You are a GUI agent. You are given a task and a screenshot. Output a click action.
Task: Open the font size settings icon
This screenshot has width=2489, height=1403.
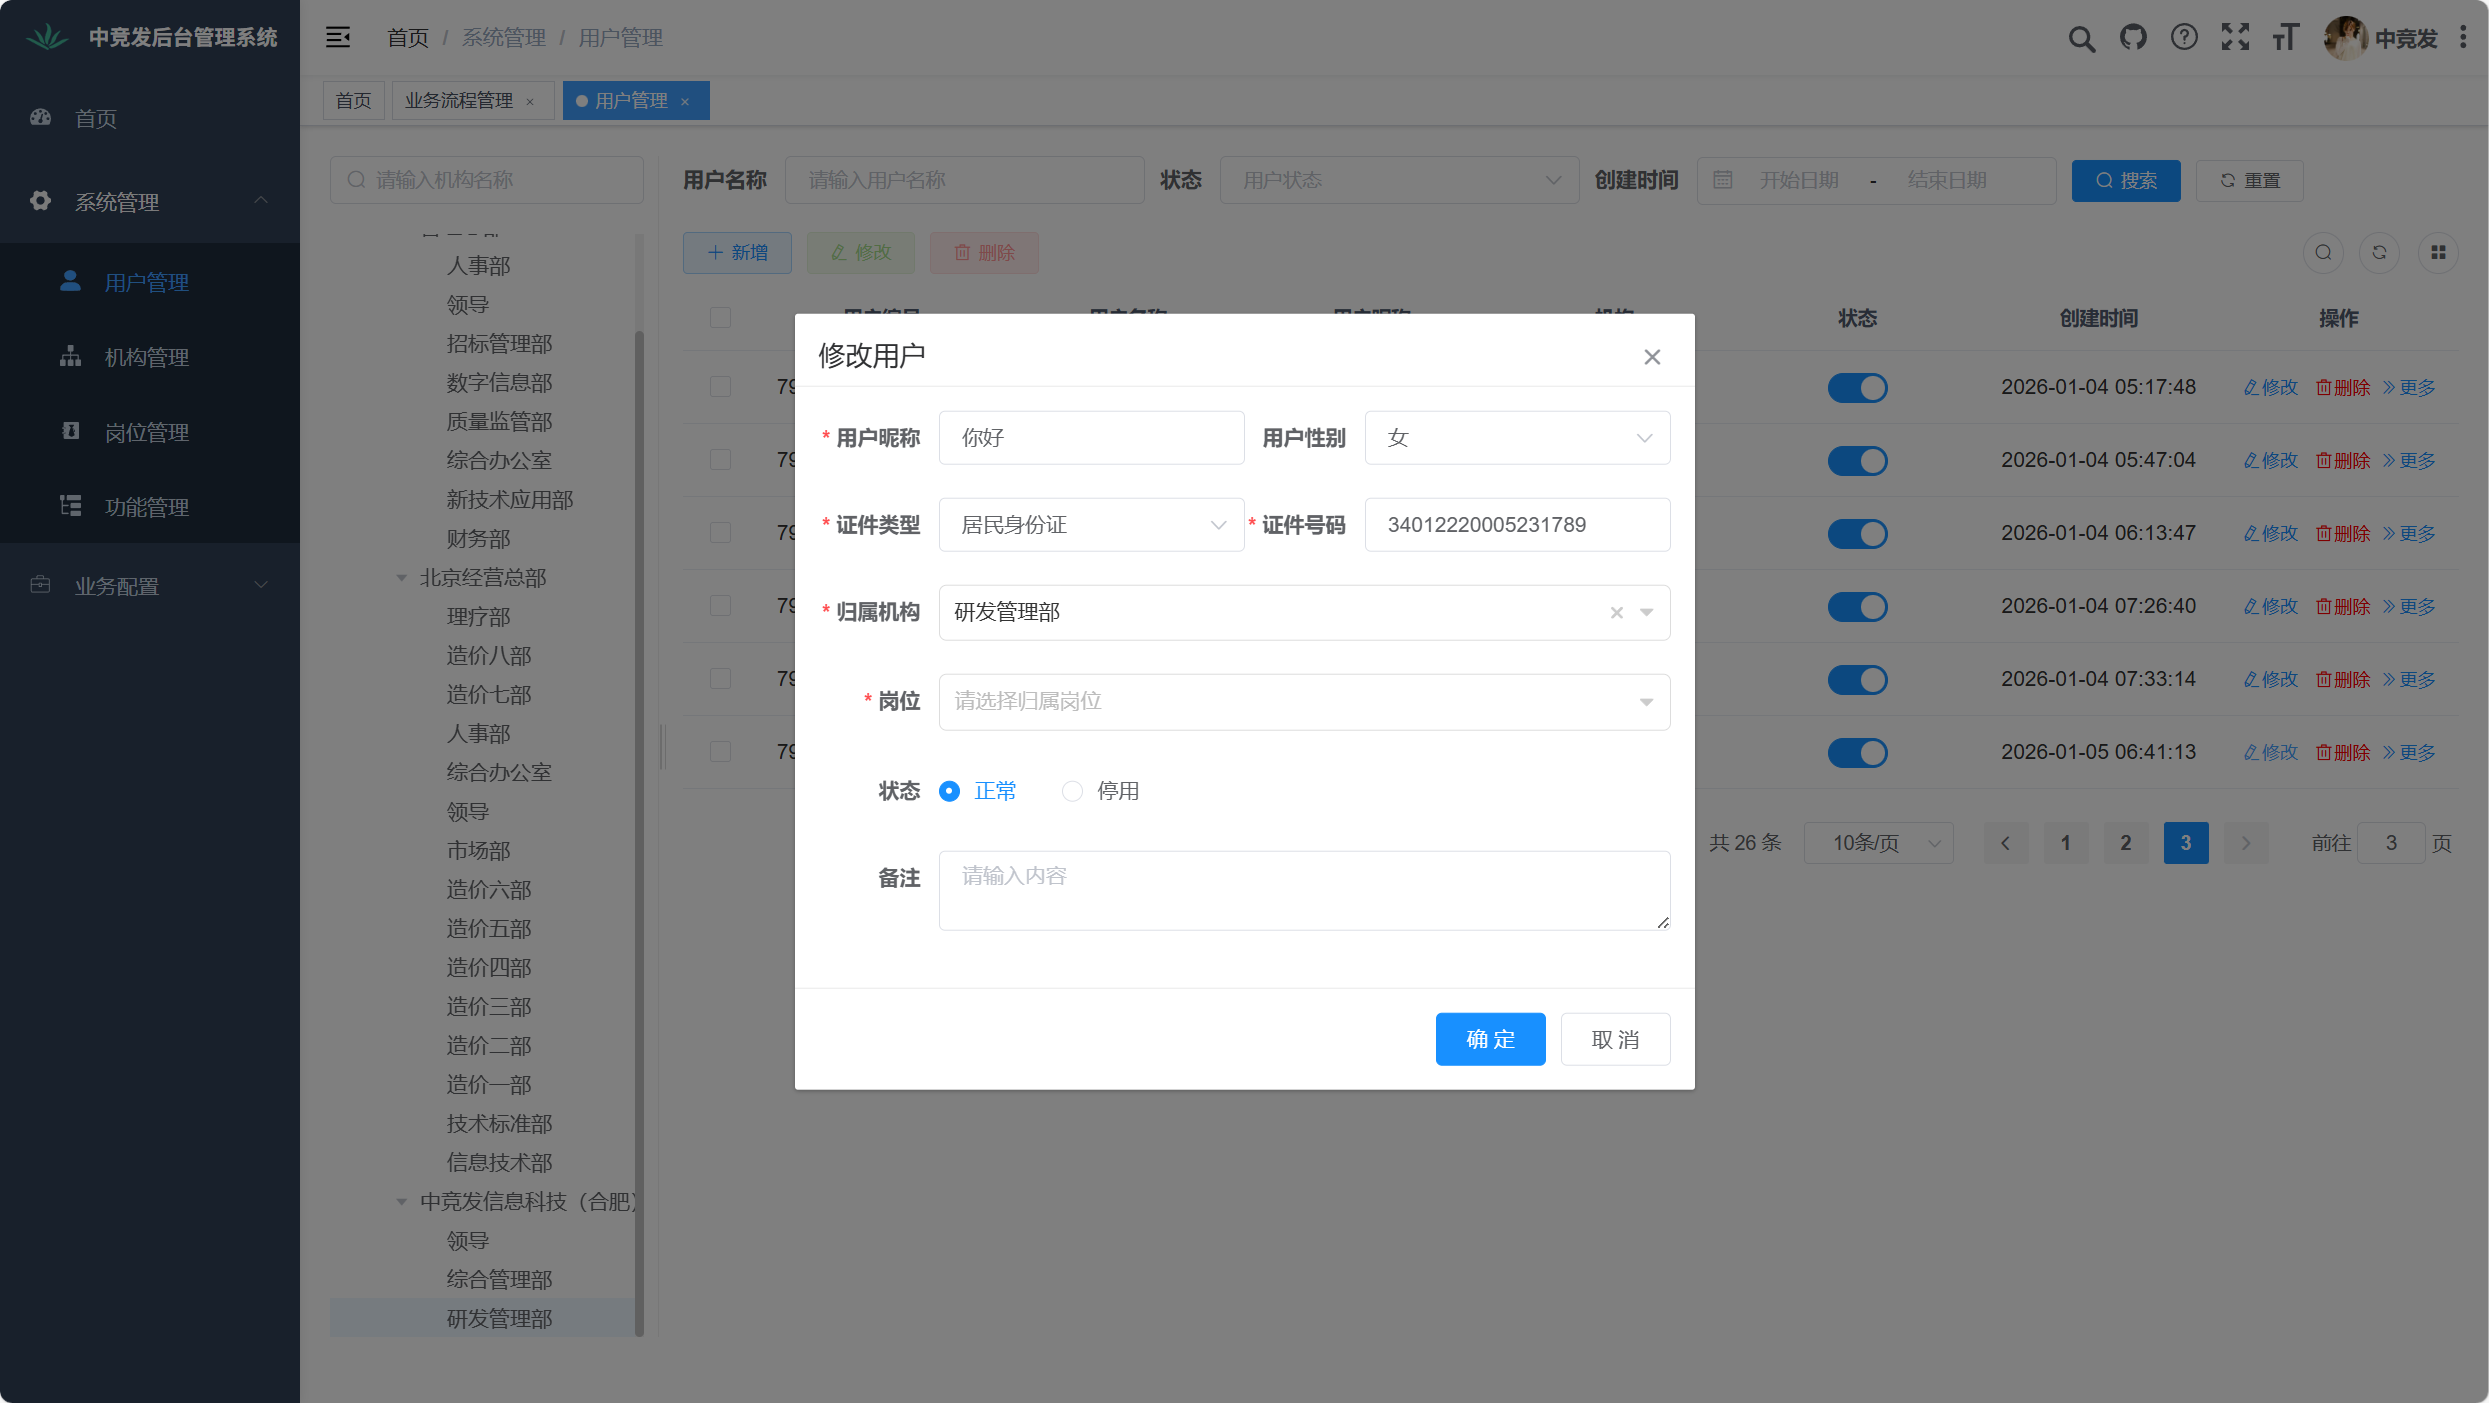(x=2286, y=38)
